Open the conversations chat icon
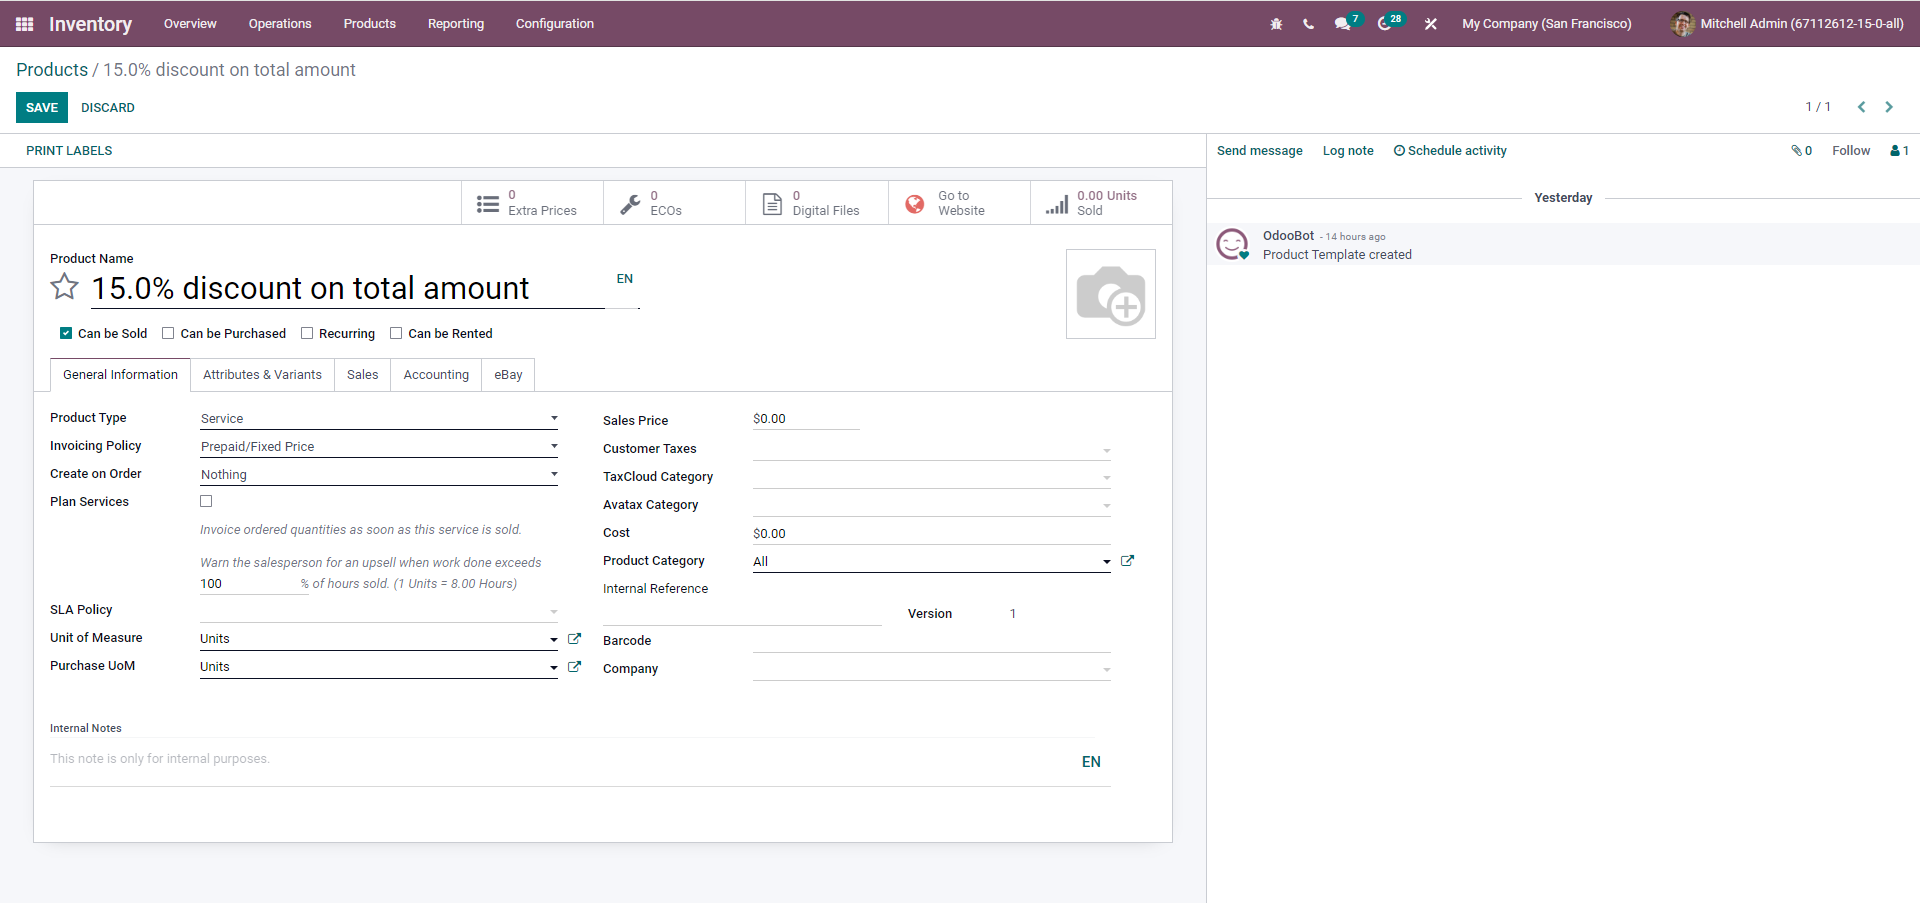Image resolution: width=1920 pixels, height=903 pixels. [1342, 24]
